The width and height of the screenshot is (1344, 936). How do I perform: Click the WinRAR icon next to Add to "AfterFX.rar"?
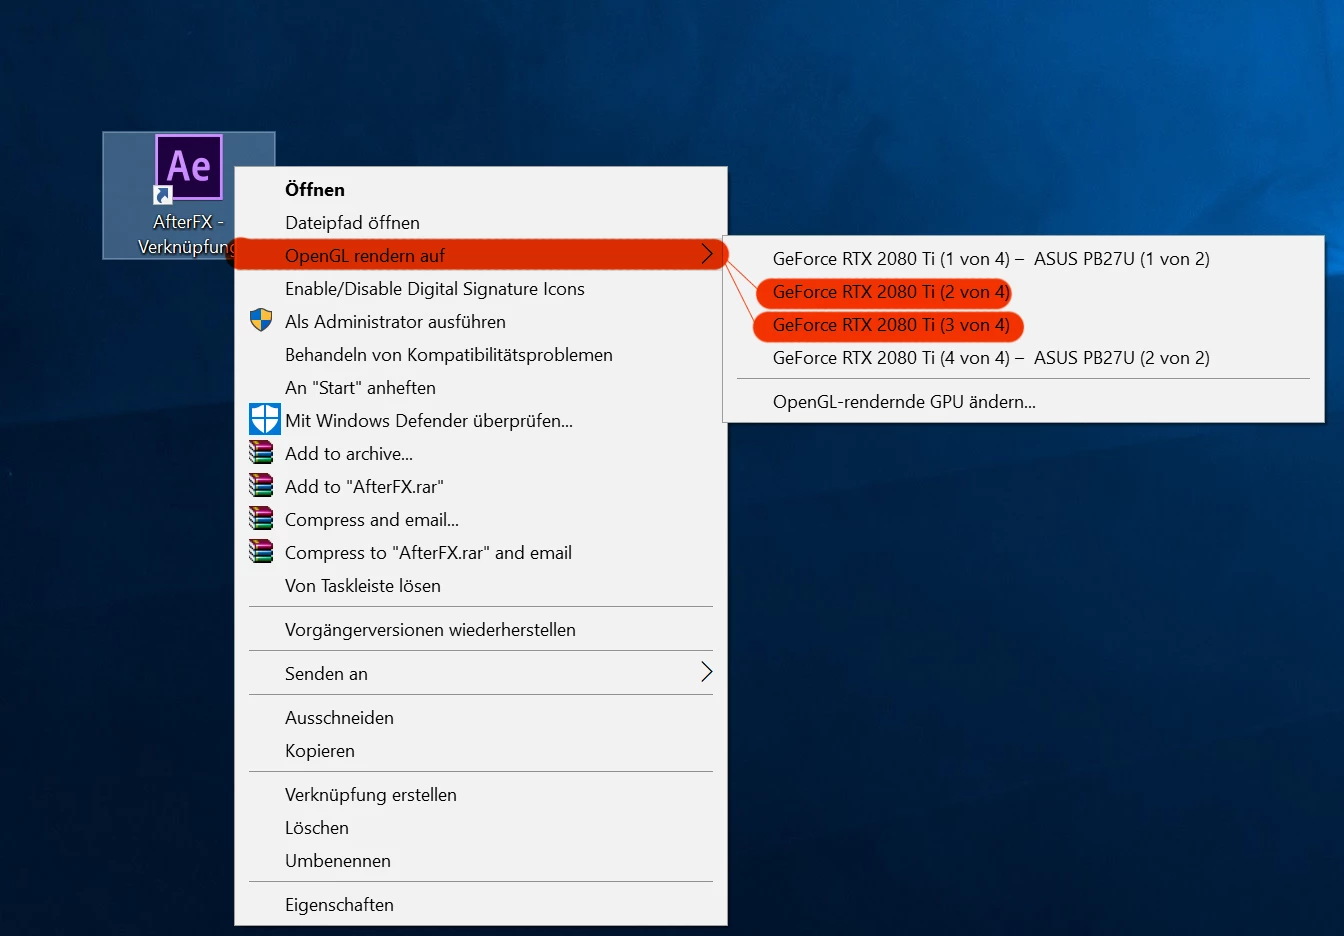[x=261, y=486]
